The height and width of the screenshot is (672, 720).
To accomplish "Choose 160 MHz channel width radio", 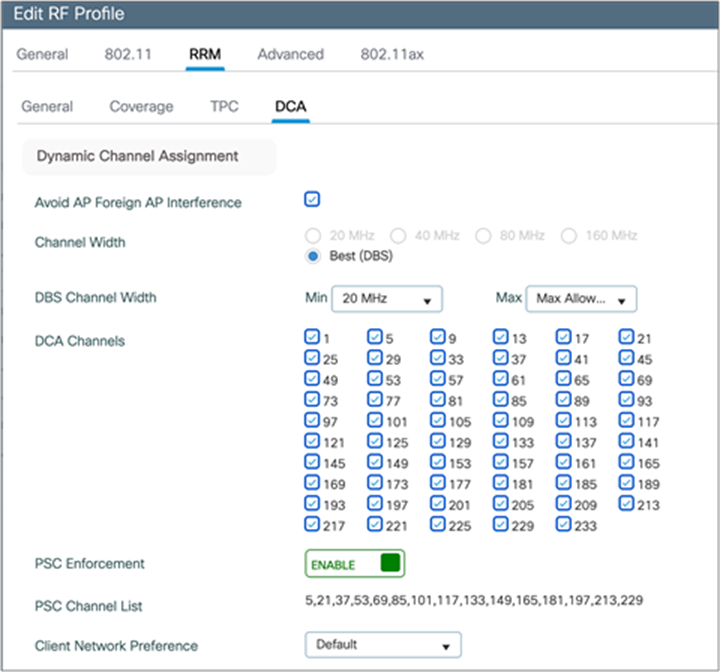I will click(x=569, y=236).
